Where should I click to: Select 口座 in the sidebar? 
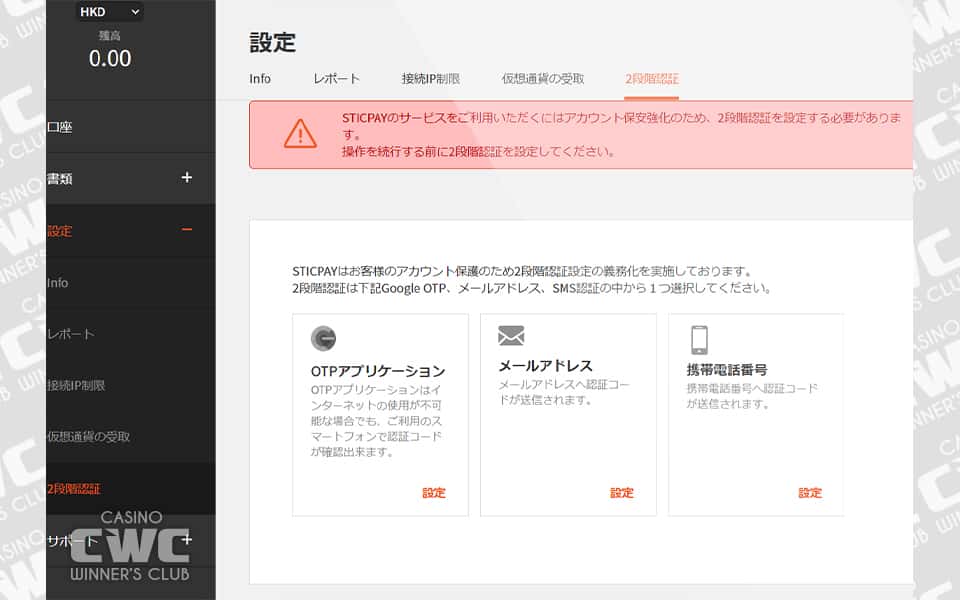coord(59,127)
